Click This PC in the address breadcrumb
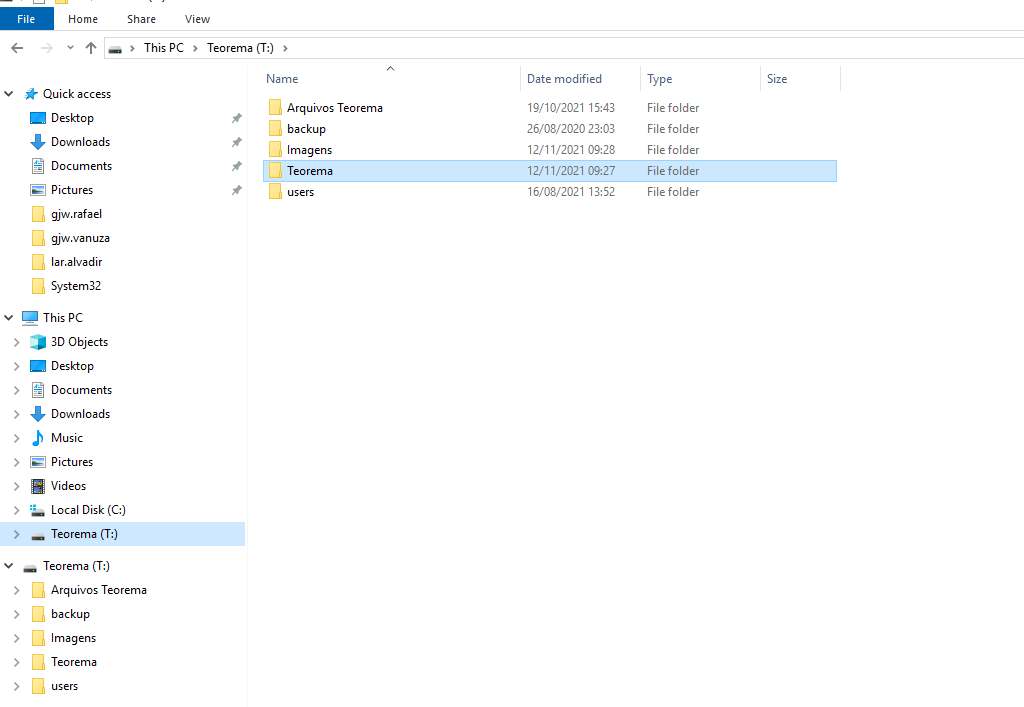Image resolution: width=1024 pixels, height=707 pixels. [x=164, y=48]
